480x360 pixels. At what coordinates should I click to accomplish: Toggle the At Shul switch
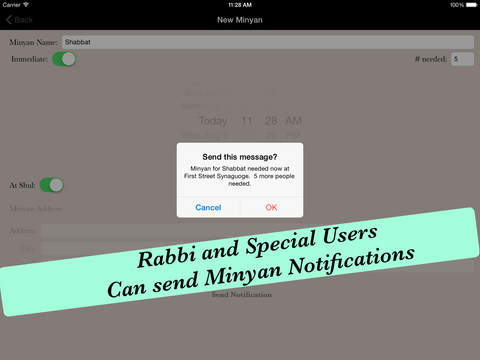tap(52, 185)
